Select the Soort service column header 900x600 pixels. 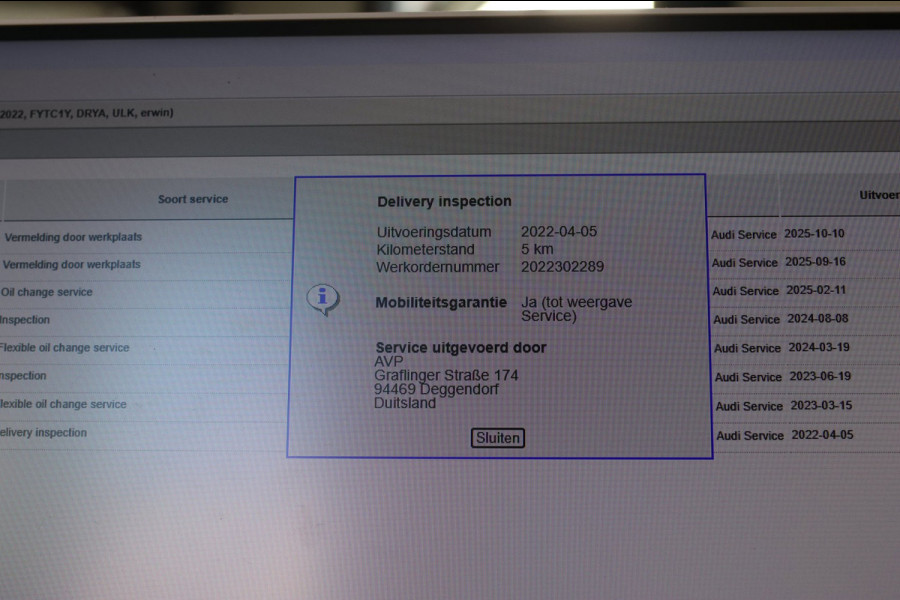pyautogui.click(x=193, y=199)
